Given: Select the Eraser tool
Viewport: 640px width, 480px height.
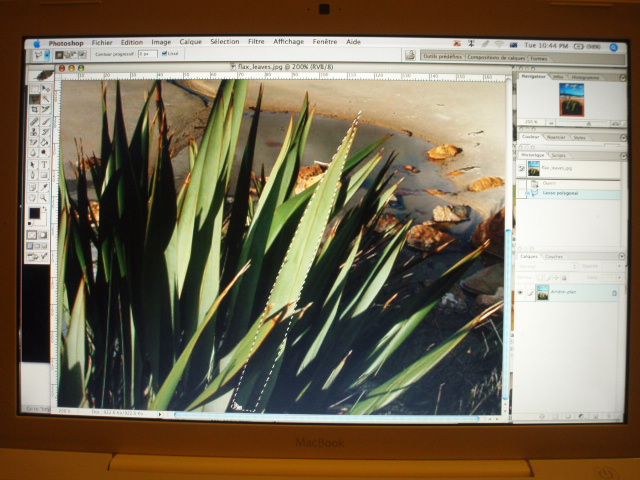Looking at the screenshot, I should point(34,142).
